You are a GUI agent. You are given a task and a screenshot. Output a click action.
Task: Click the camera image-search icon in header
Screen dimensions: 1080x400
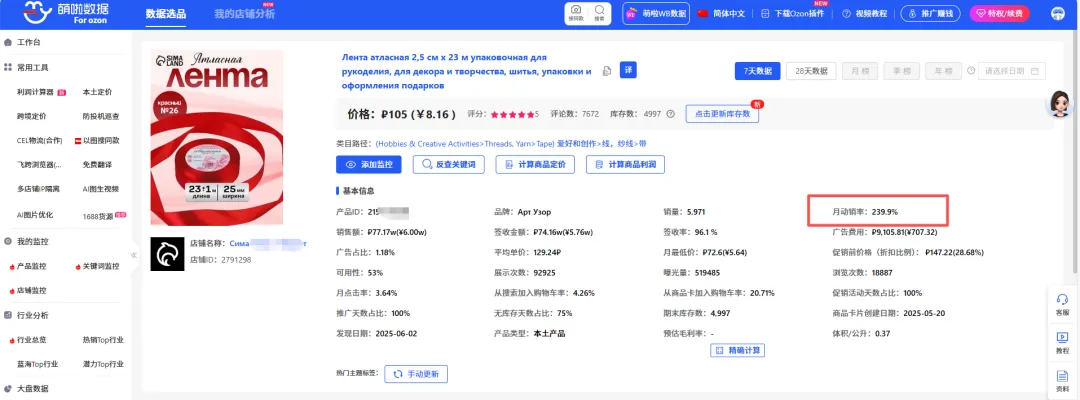tap(575, 13)
